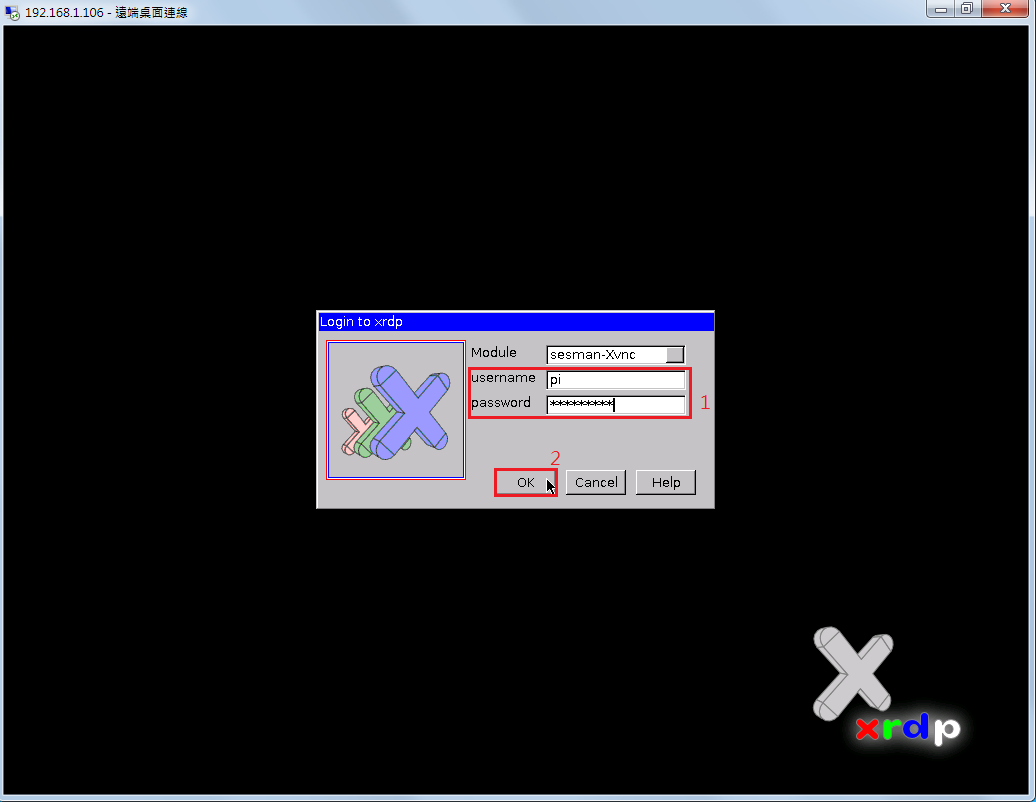Click the large grey X logo graphic
The image size is (1036, 802).
851,670
